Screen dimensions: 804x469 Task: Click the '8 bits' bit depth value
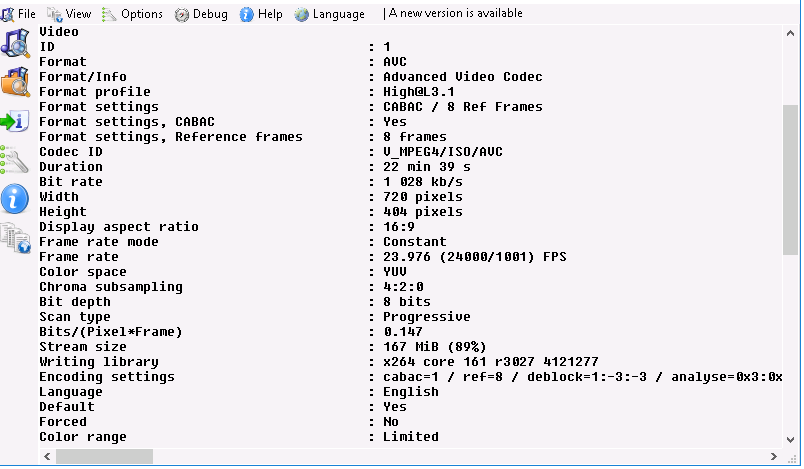tap(407, 302)
